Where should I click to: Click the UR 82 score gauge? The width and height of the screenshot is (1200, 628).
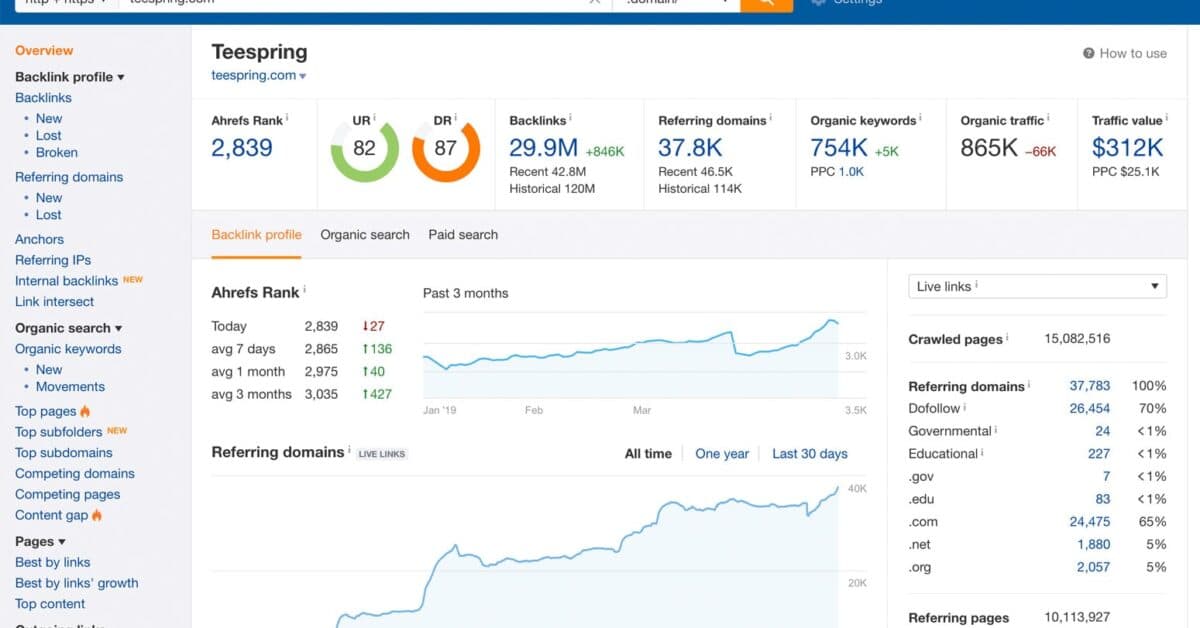point(364,149)
